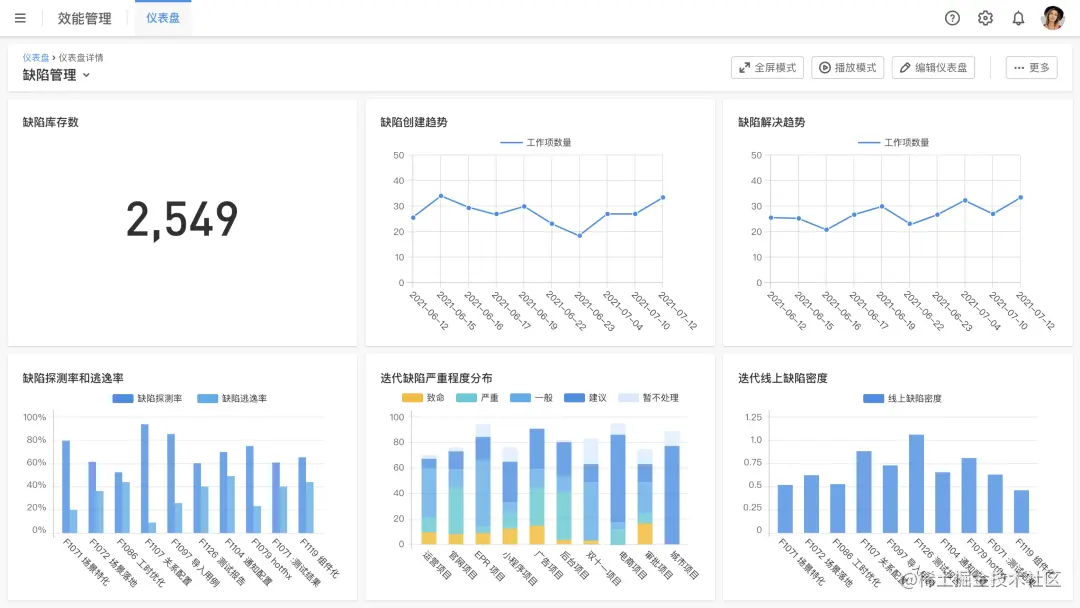Select the 效能管理 menu item
This screenshot has width=1080, height=608.
pyautogui.click(x=85, y=19)
